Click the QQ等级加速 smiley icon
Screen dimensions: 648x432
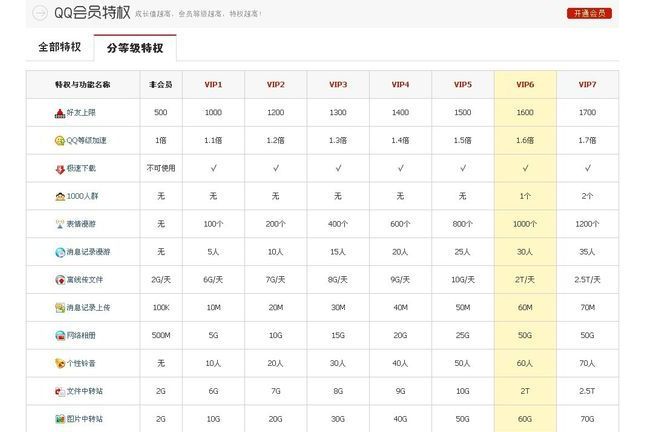click(x=60, y=141)
